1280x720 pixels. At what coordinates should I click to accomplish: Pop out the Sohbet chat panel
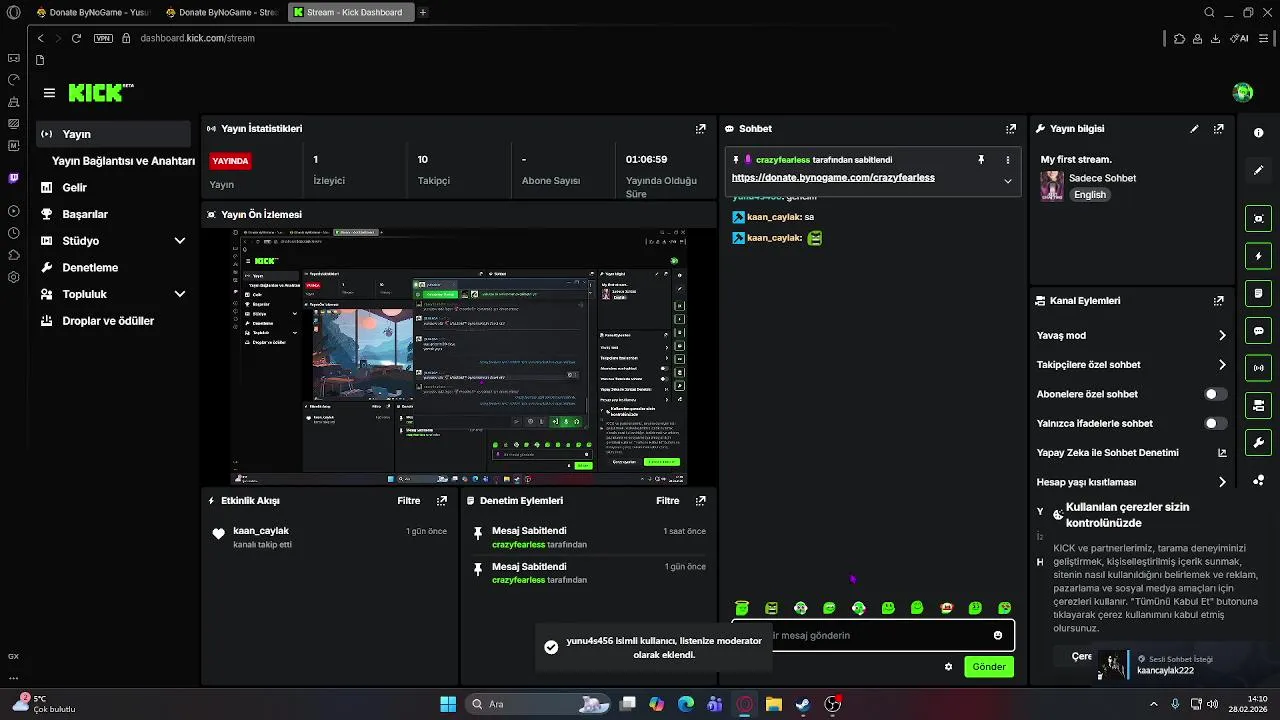pos(1011,129)
